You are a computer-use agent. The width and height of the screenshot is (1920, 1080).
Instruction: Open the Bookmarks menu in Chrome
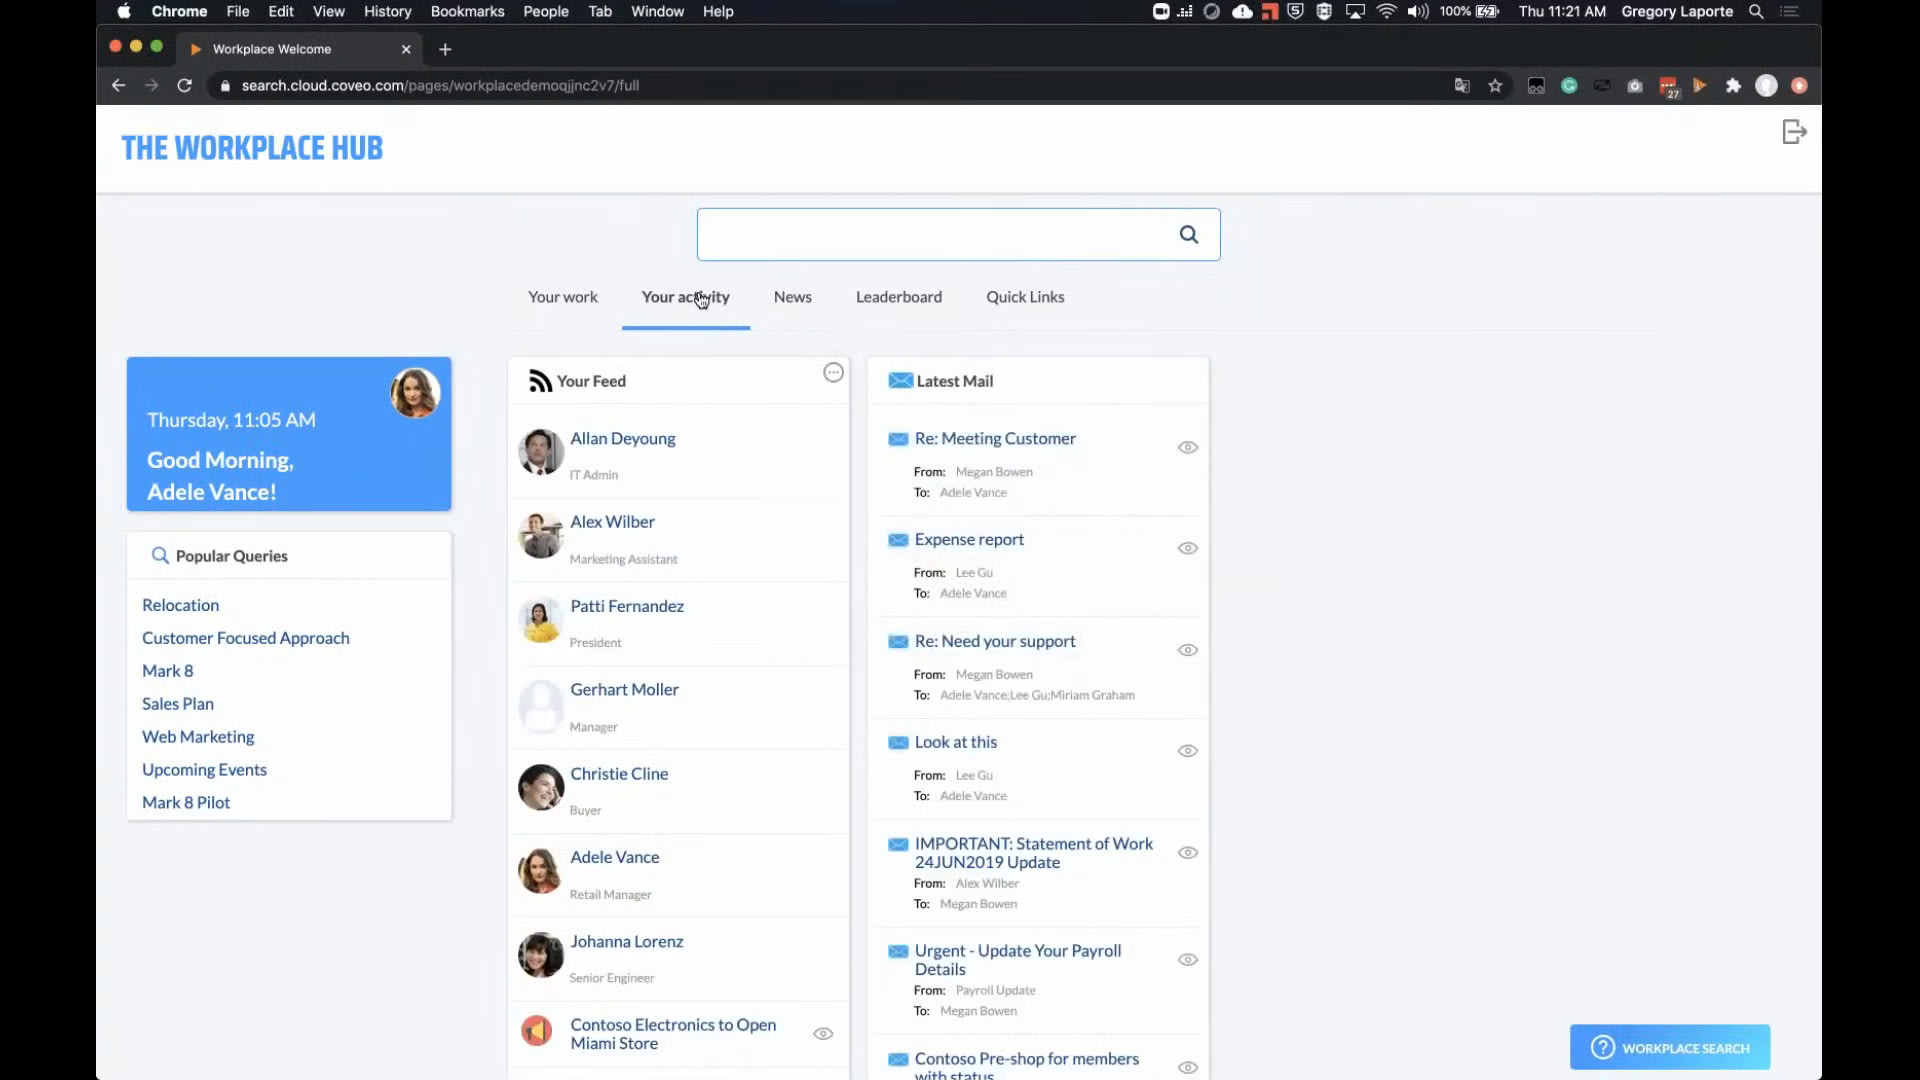(467, 12)
